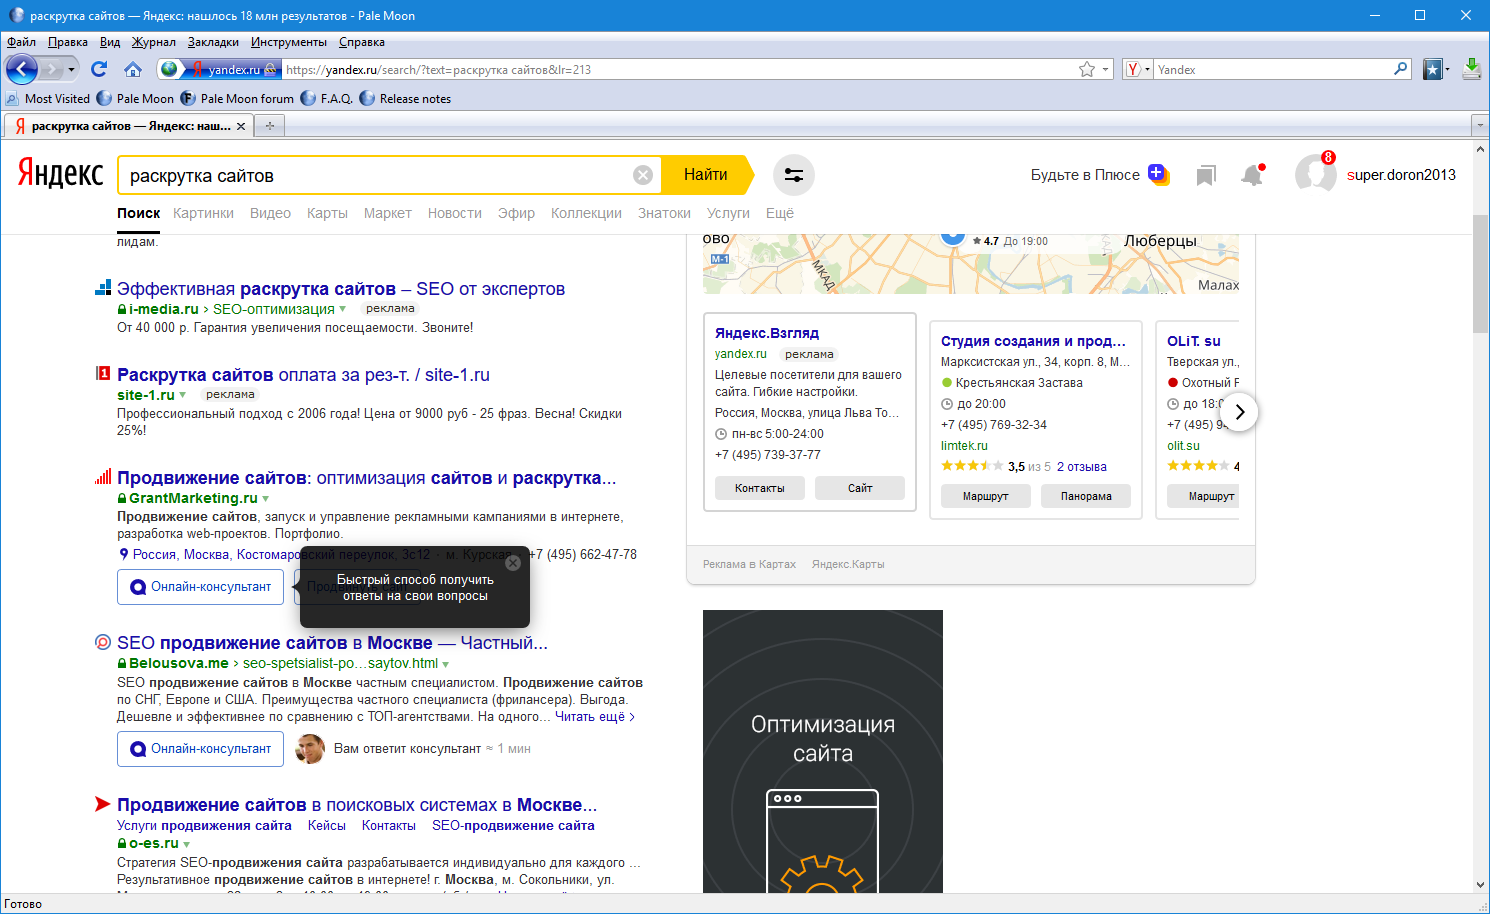Open the Закладки menu
1490x914 pixels.
213,42
